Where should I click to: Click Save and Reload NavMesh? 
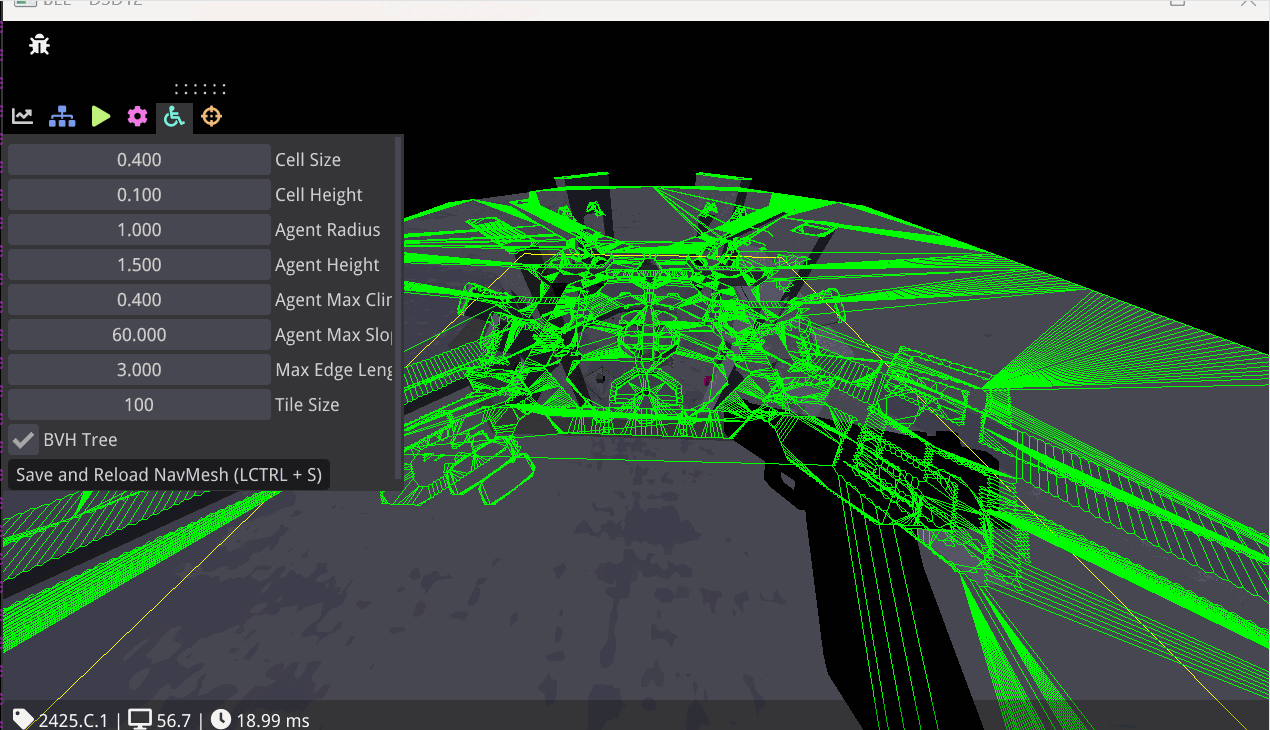pyautogui.click(x=168, y=474)
